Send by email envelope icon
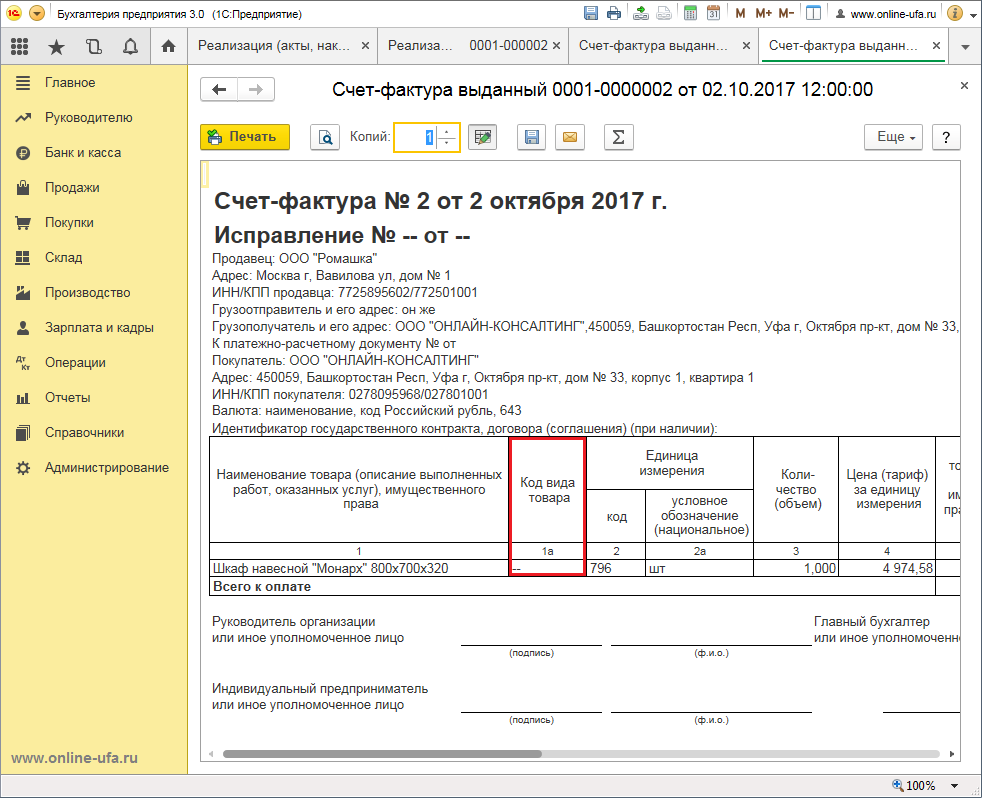The image size is (982, 798). click(570, 137)
